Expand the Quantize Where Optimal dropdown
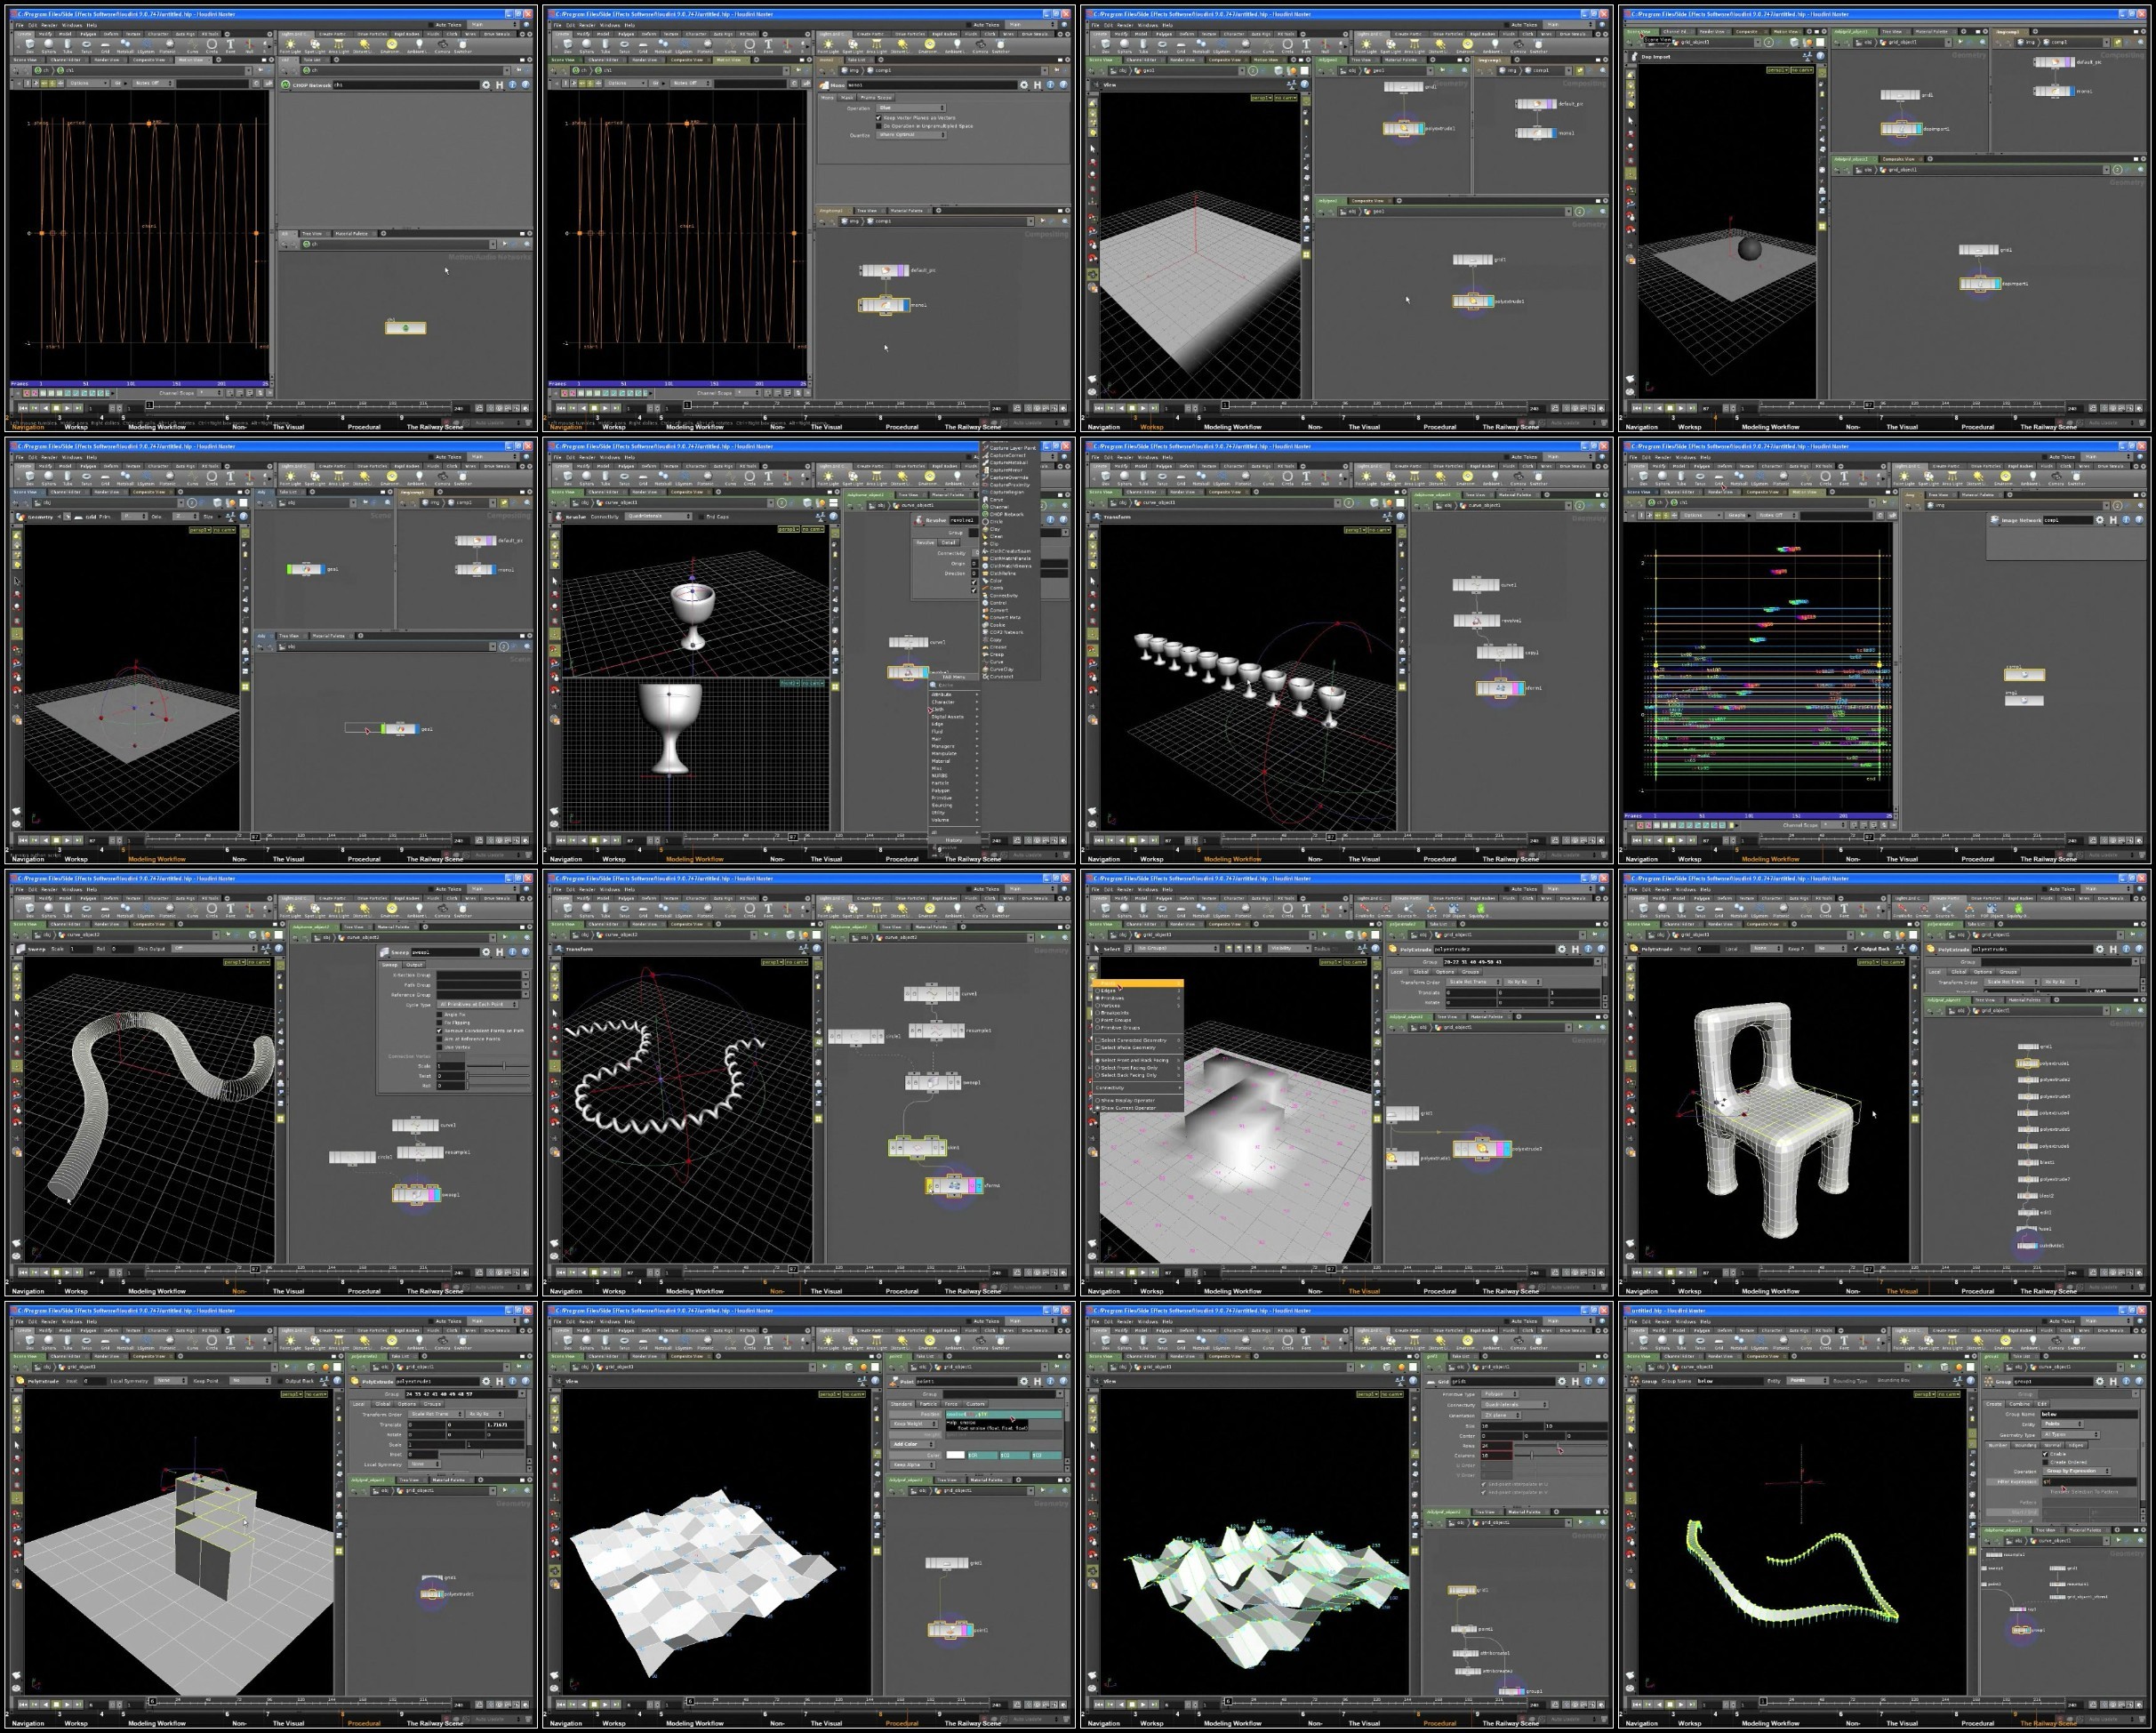Screen dimensions: 2156x1733 (910, 135)
